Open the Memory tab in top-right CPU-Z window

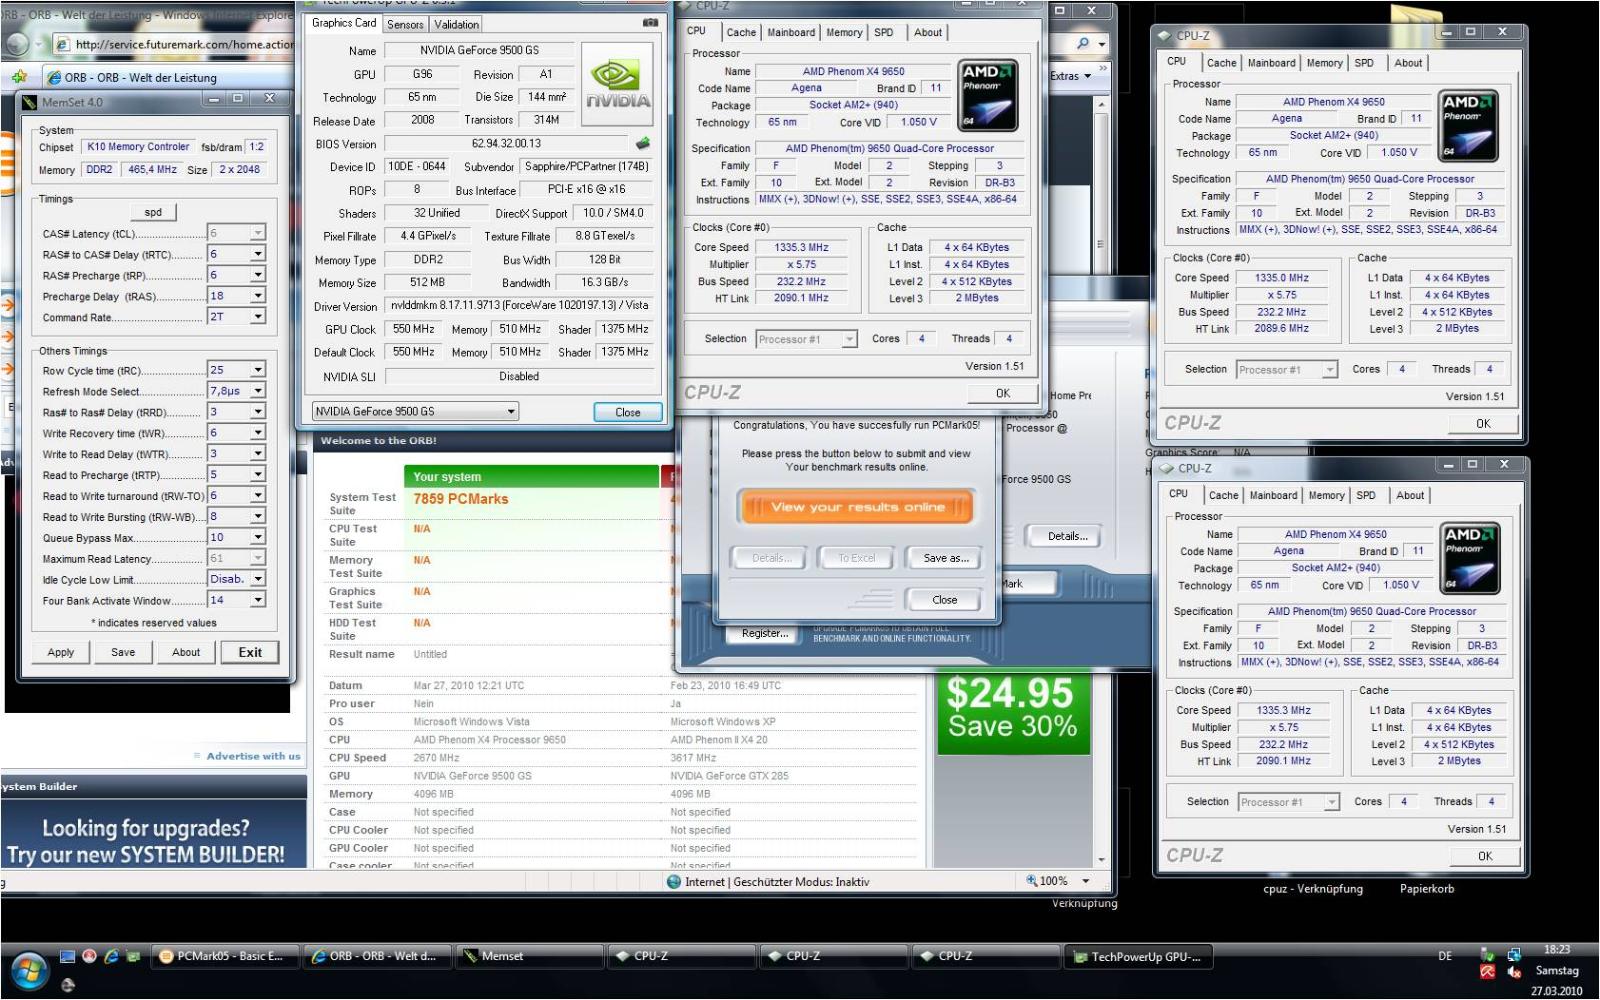[x=1324, y=63]
